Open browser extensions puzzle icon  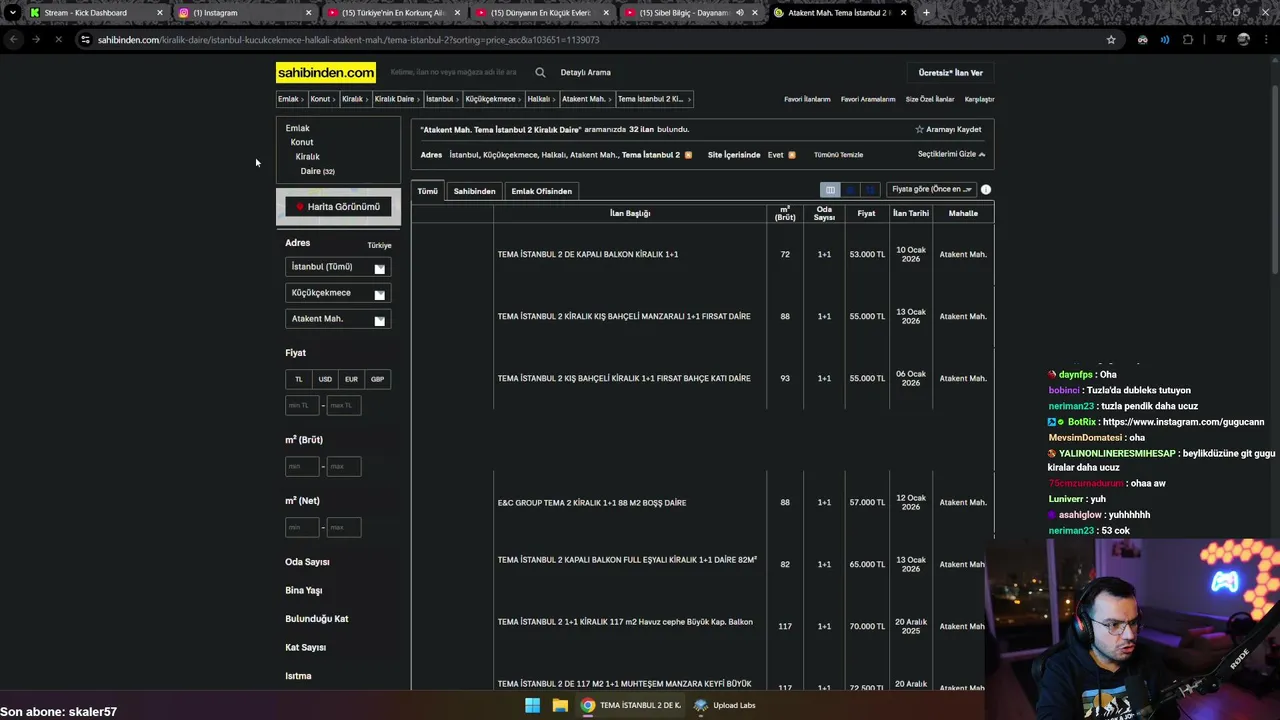1188,40
